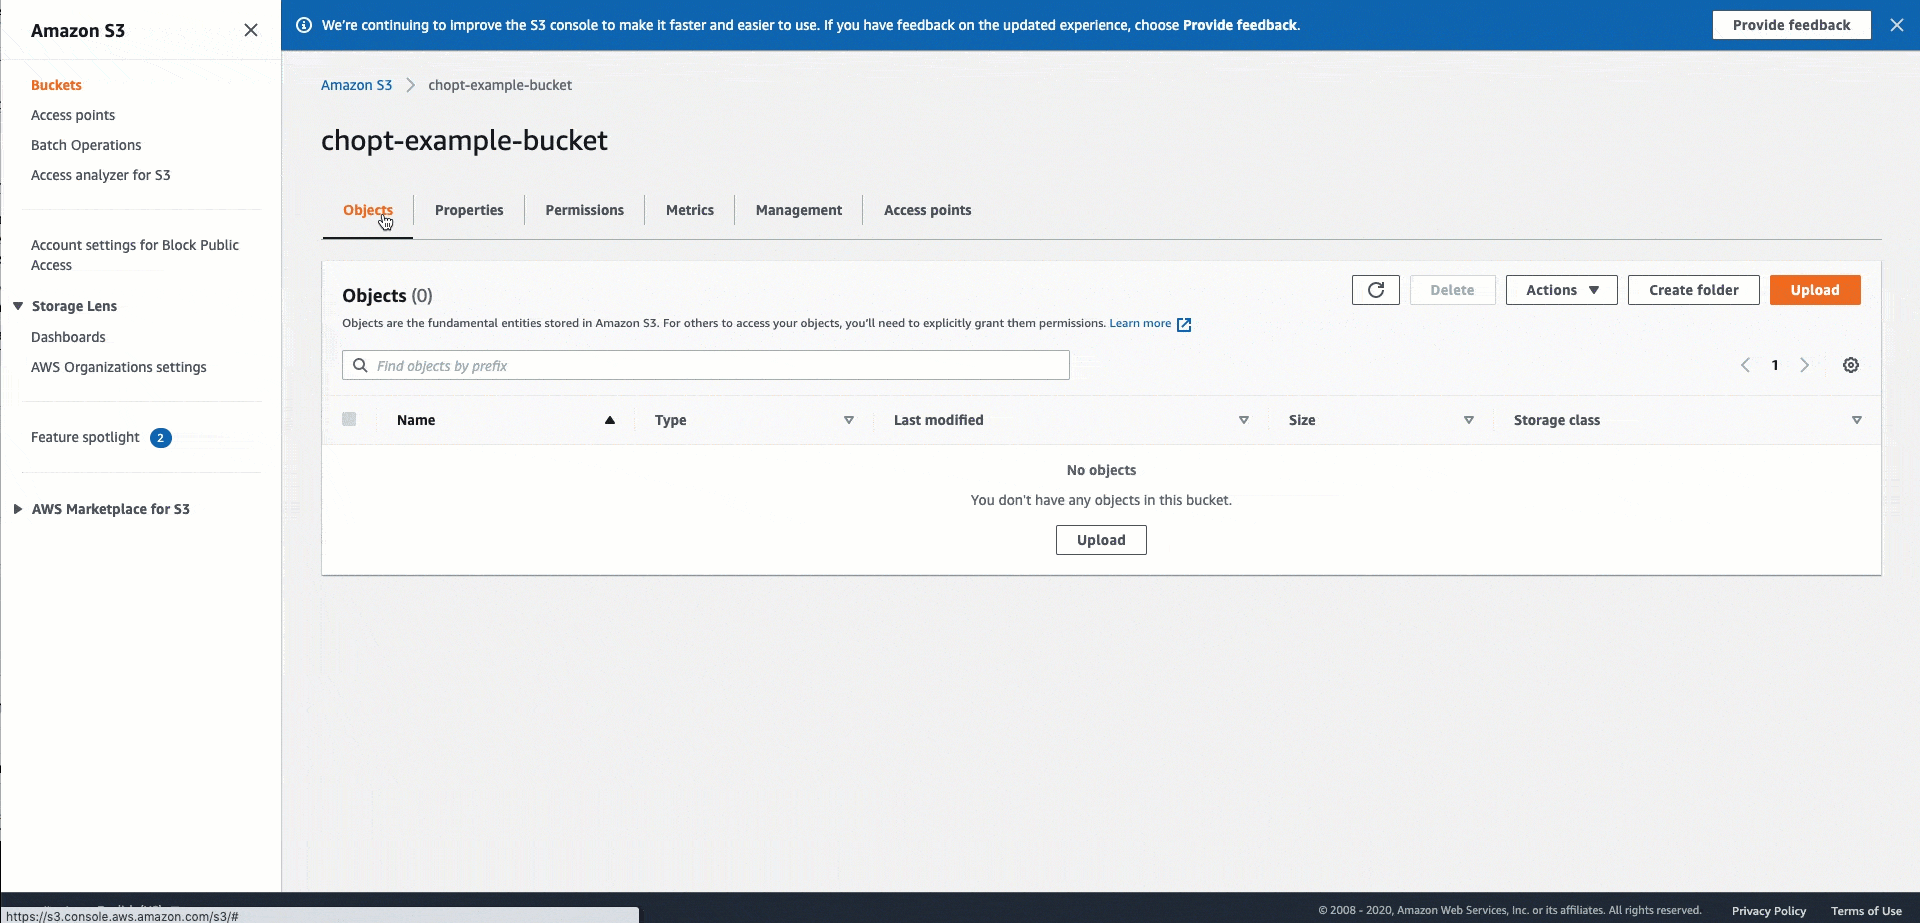The image size is (1920, 923).
Task: Toggle sort direction on the Name column
Action: [609, 420]
